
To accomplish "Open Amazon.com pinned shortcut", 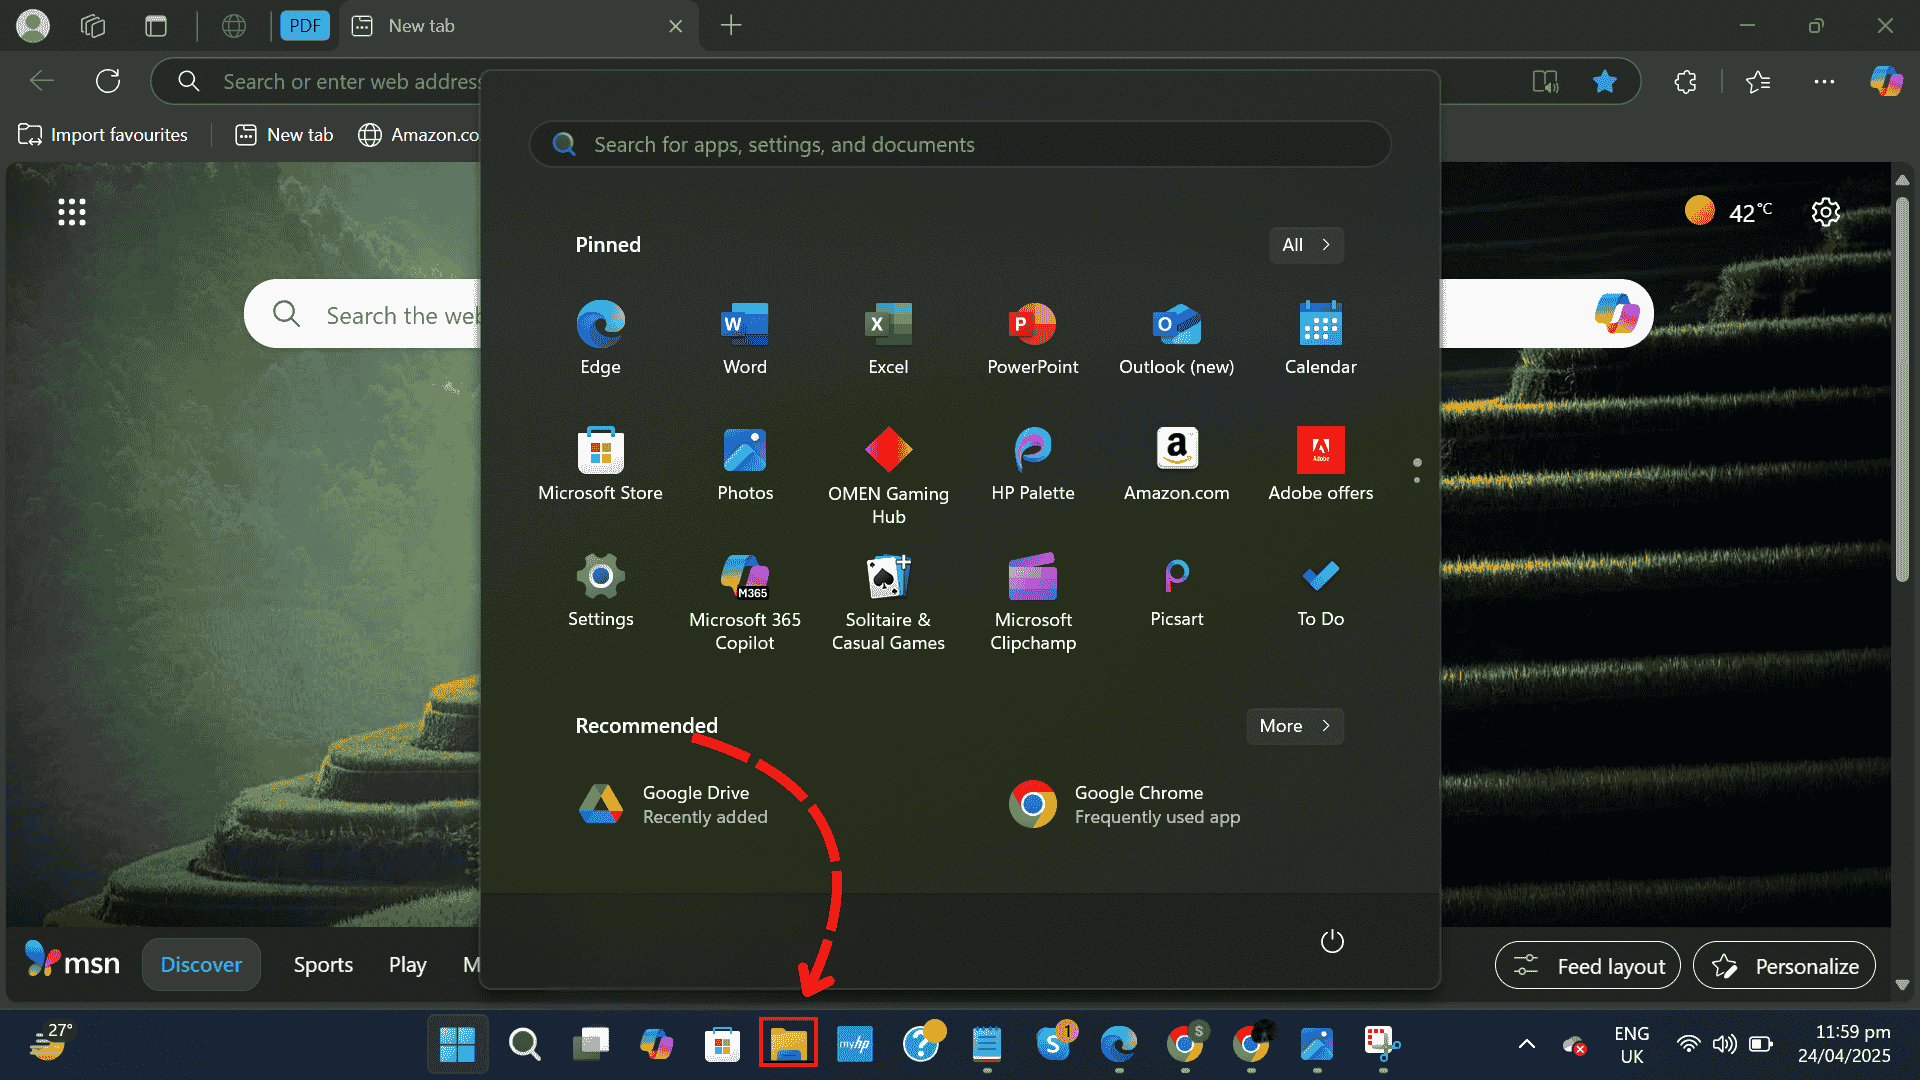I will [x=1177, y=464].
